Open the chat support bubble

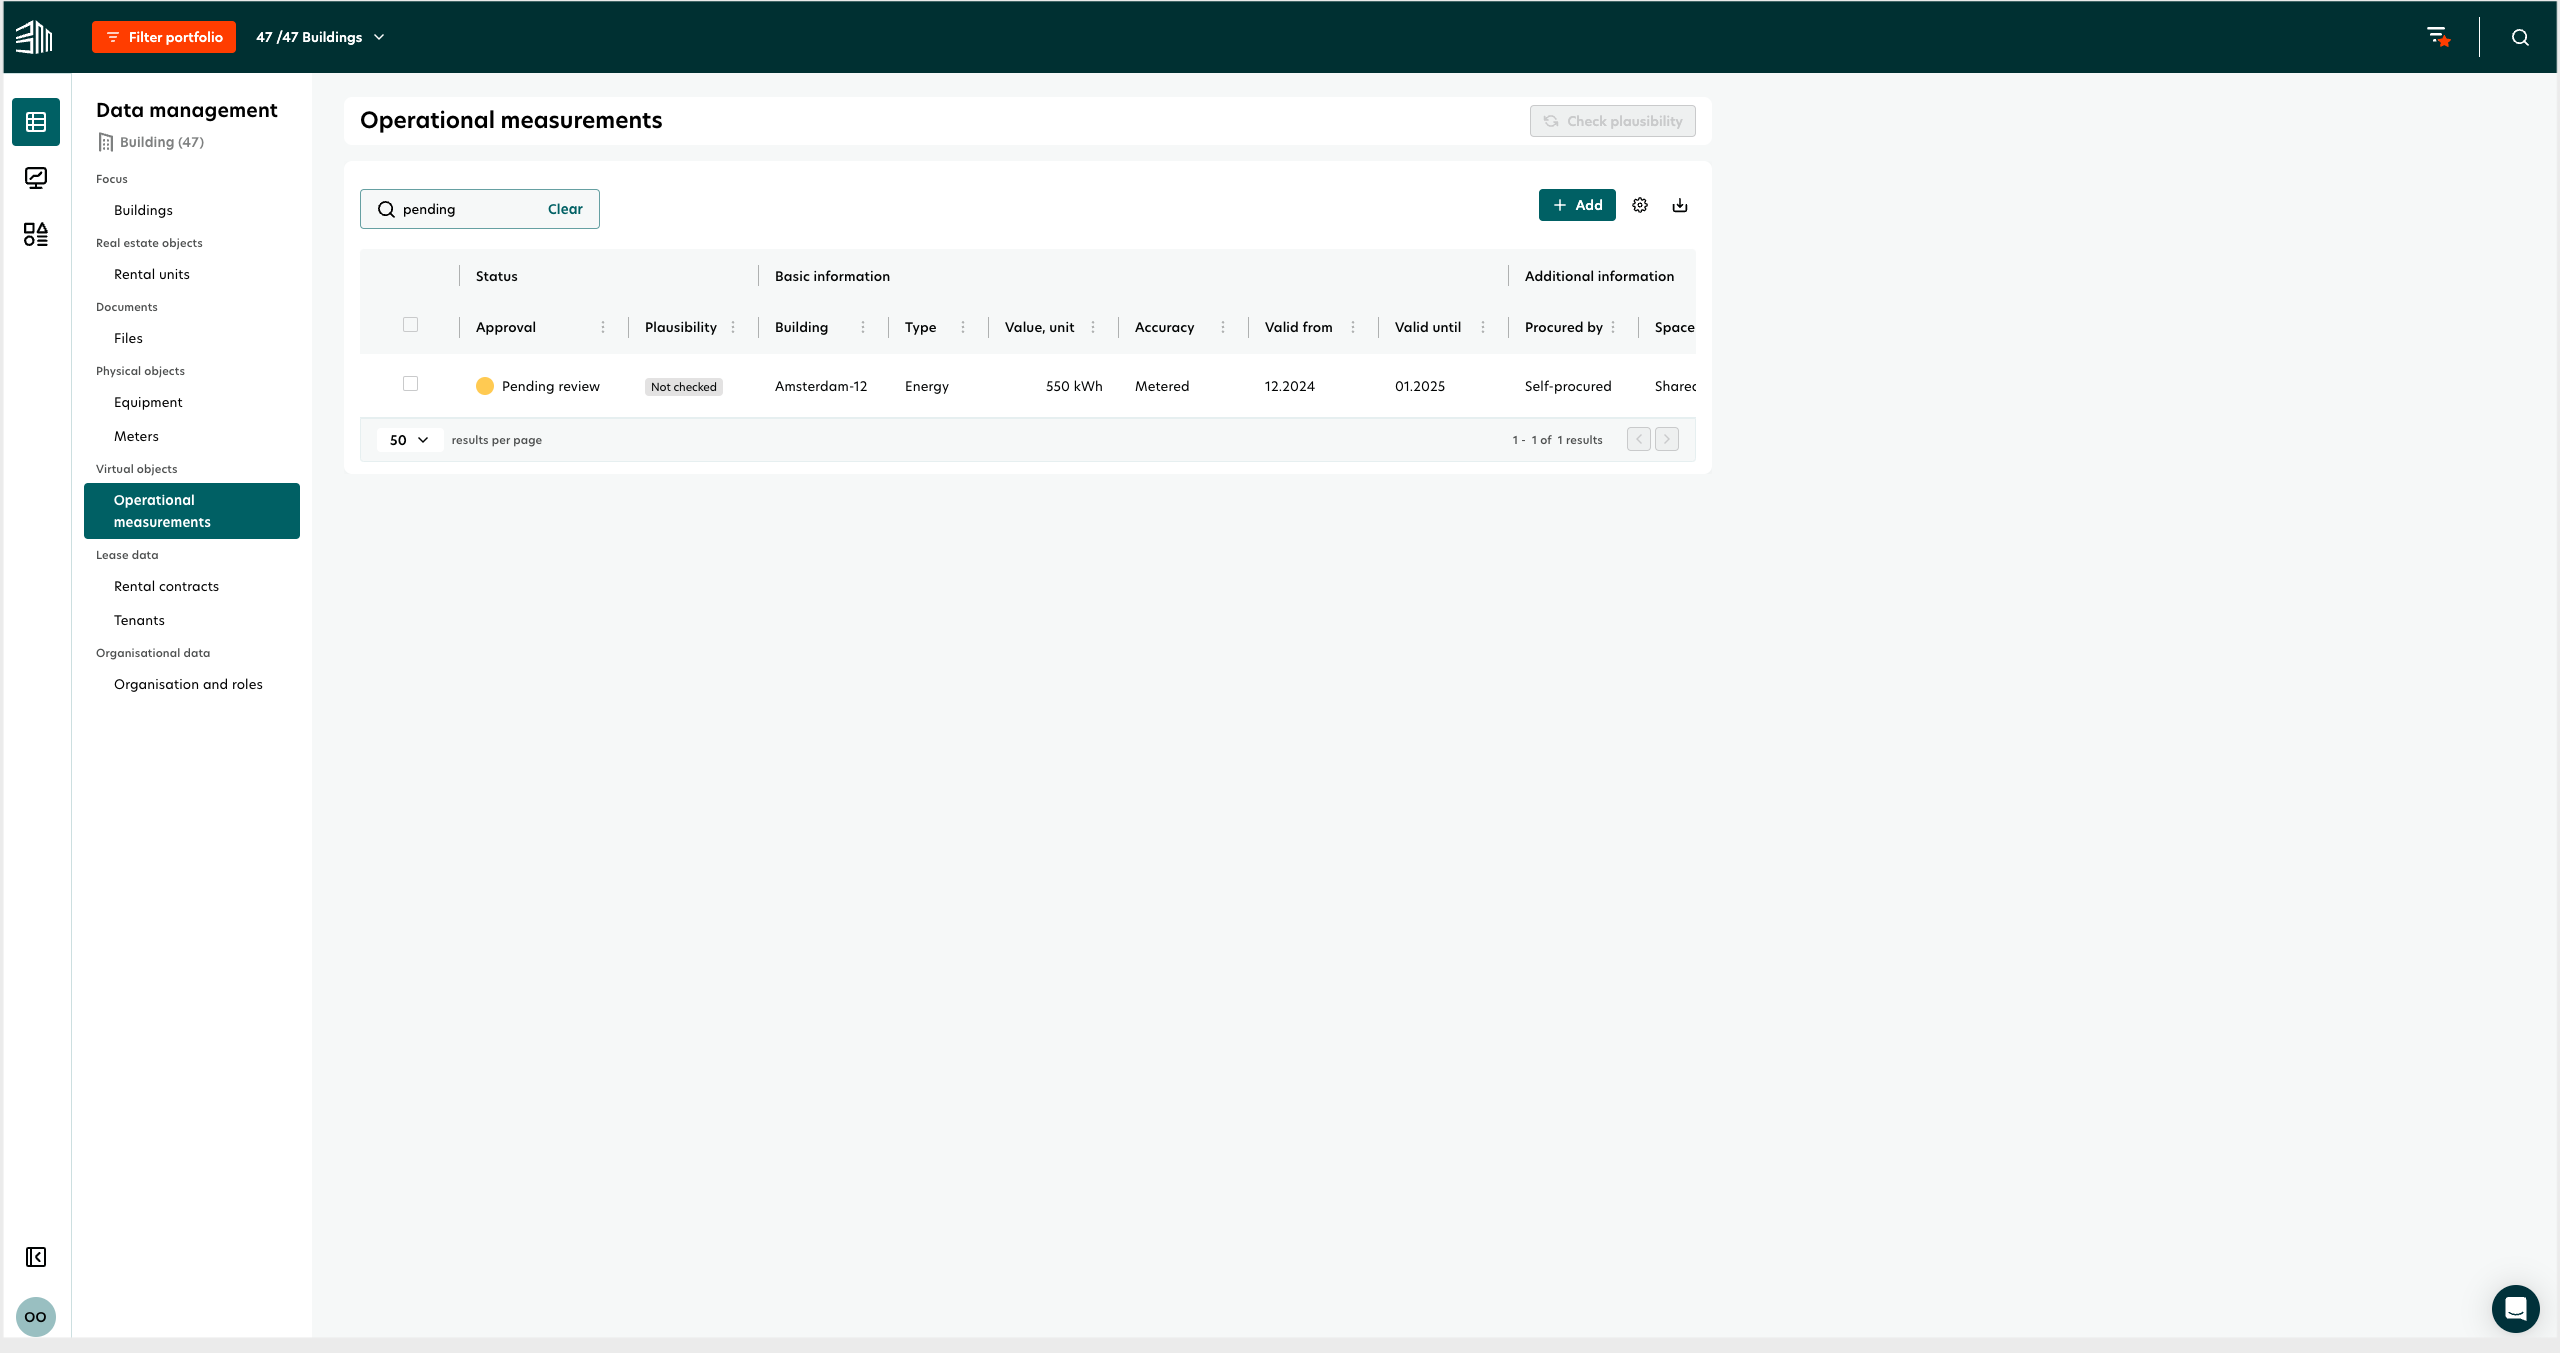click(2516, 1309)
